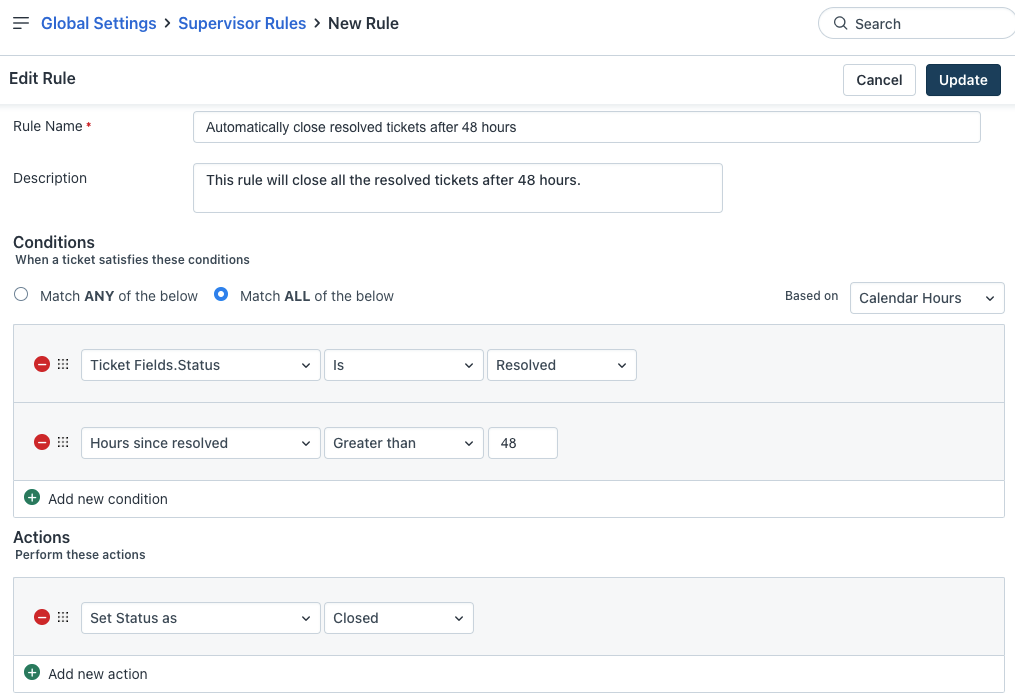This screenshot has height=698, width=1015.
Task: Click the Update button
Action: tap(962, 80)
